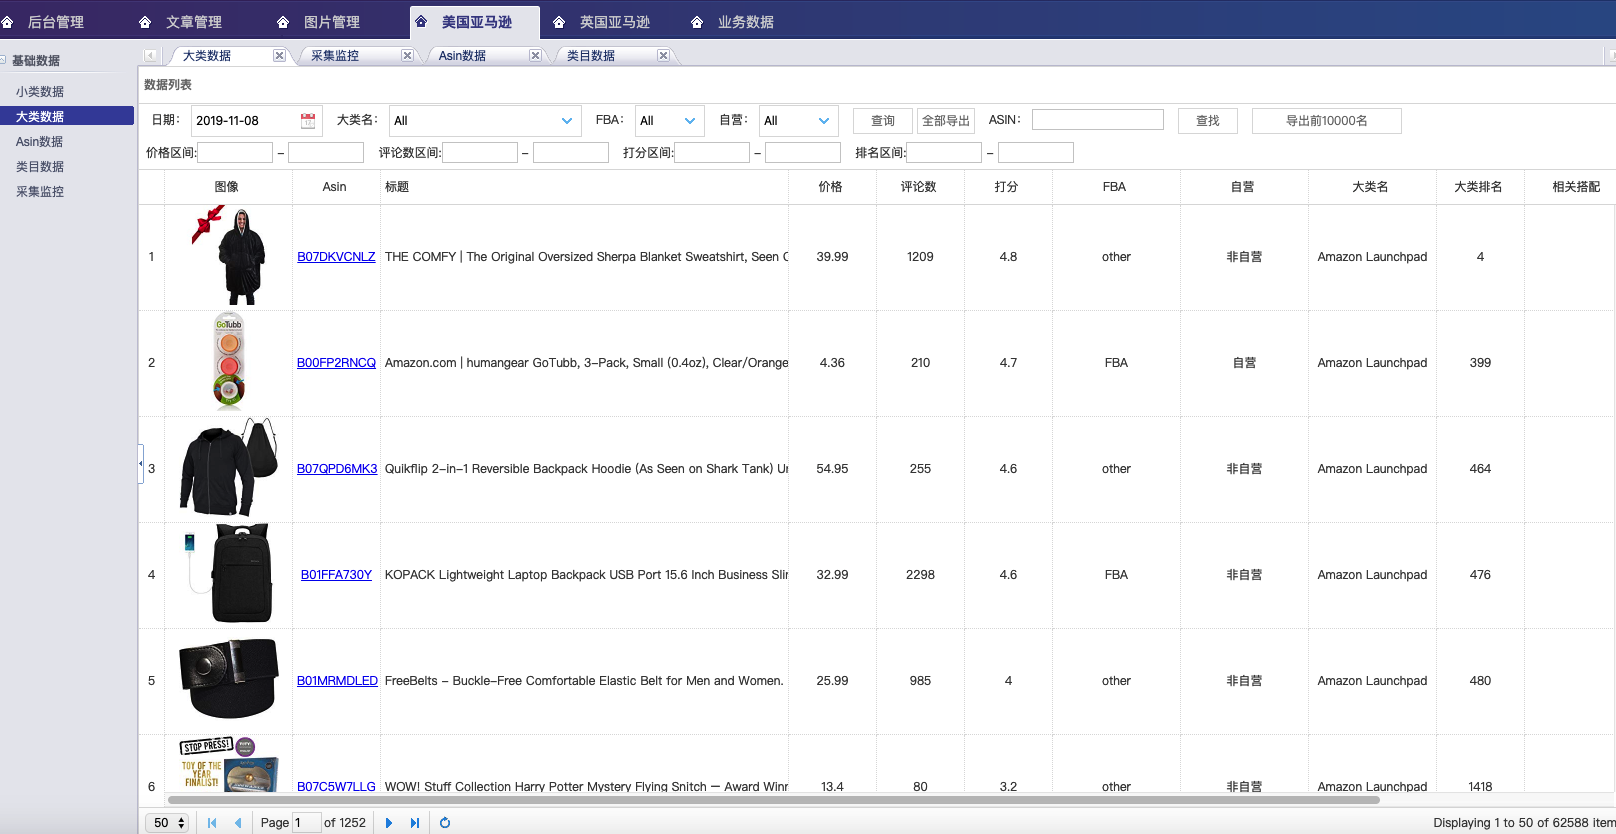Image resolution: width=1616 pixels, height=834 pixels.
Task: Collapse the 基础数据 section
Action: pyautogui.click(x=3, y=60)
